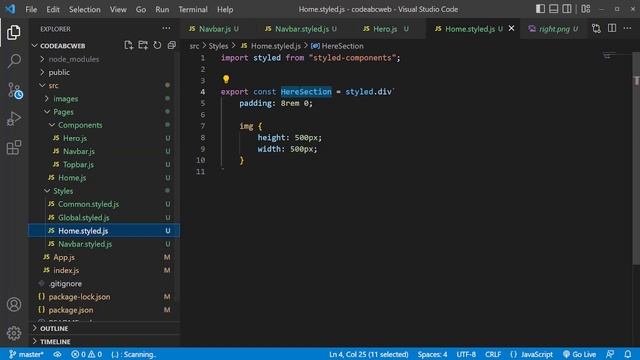
Task: Open the Run and Debug view
Action: [x=14, y=119]
